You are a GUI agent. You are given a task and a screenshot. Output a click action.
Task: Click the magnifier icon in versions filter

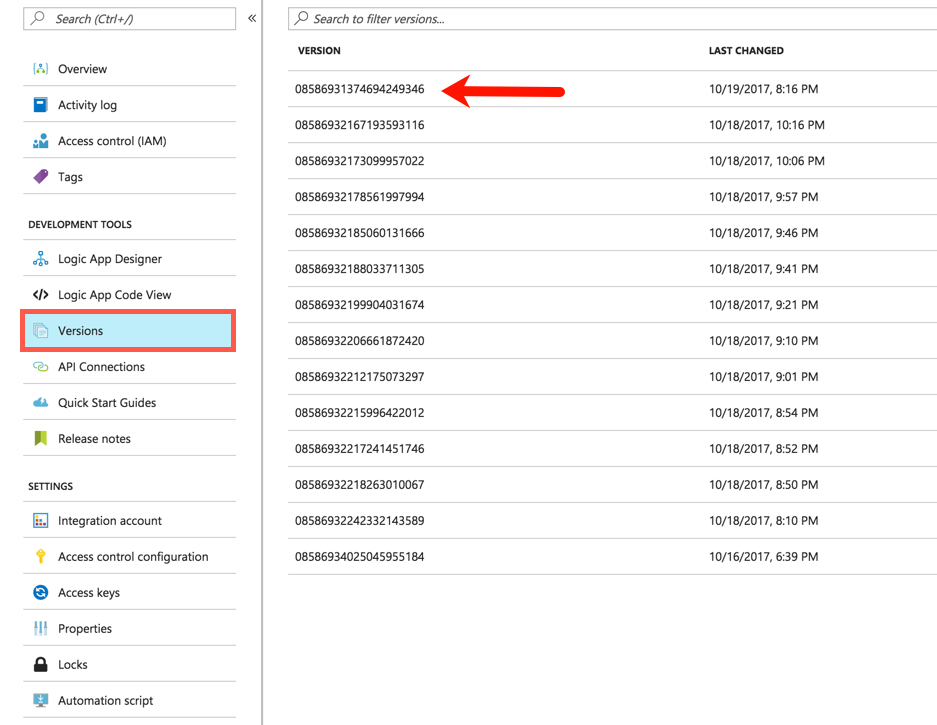(x=302, y=18)
